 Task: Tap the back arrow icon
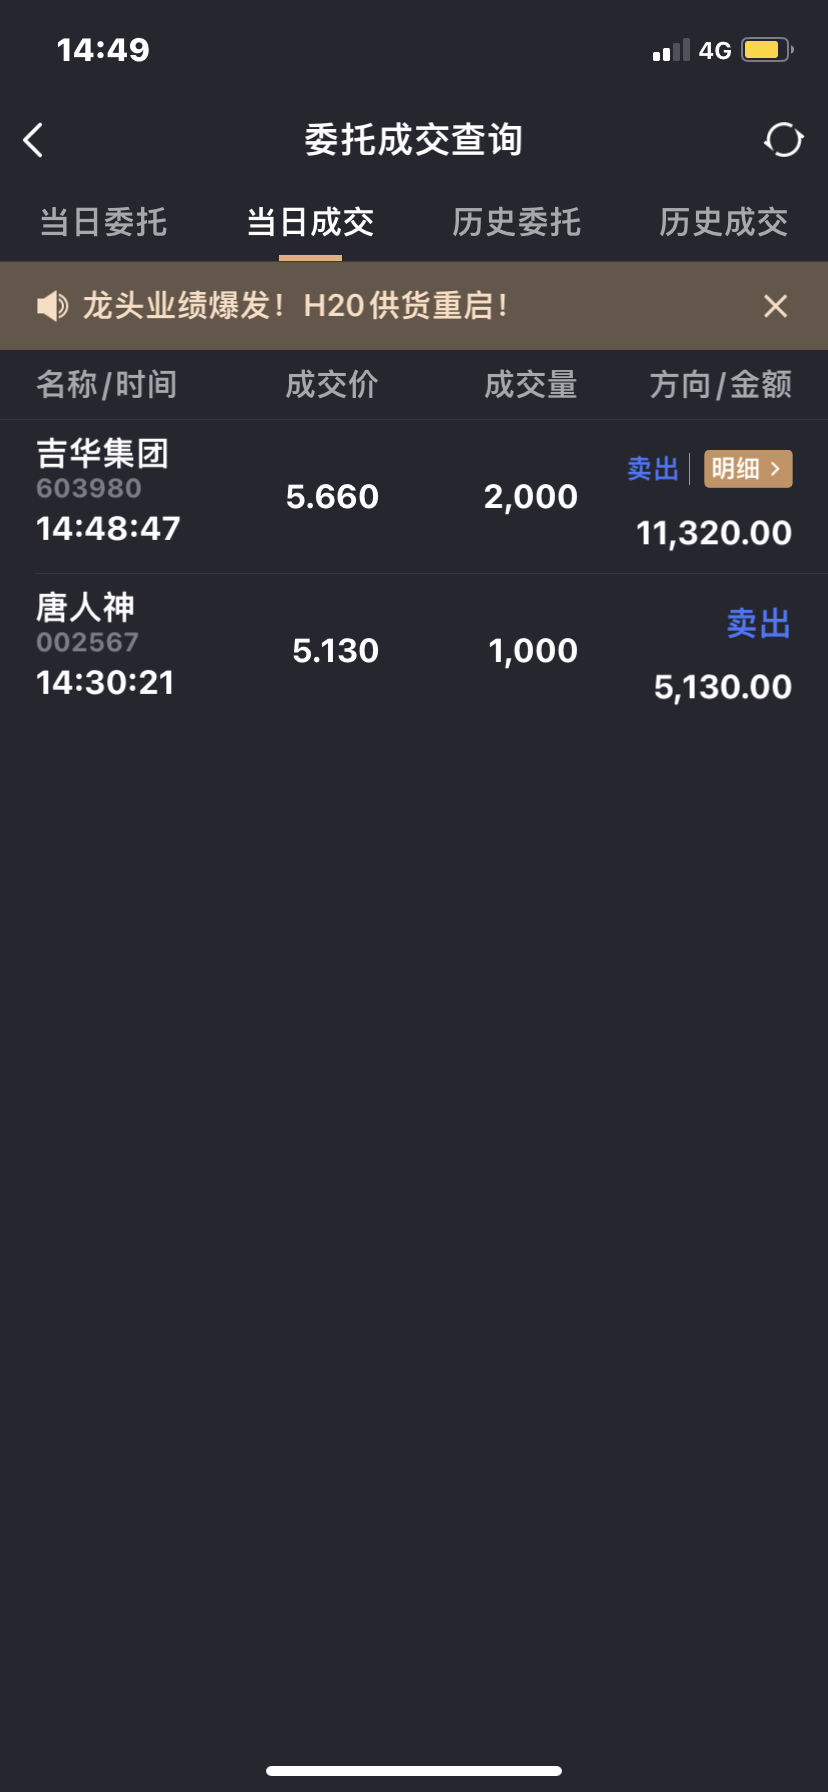click(x=33, y=140)
